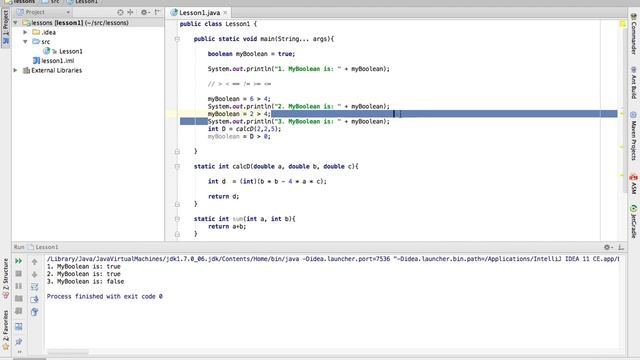This screenshot has width=640, height=360.
Task: Expand the .idea folder
Action: tap(25, 32)
